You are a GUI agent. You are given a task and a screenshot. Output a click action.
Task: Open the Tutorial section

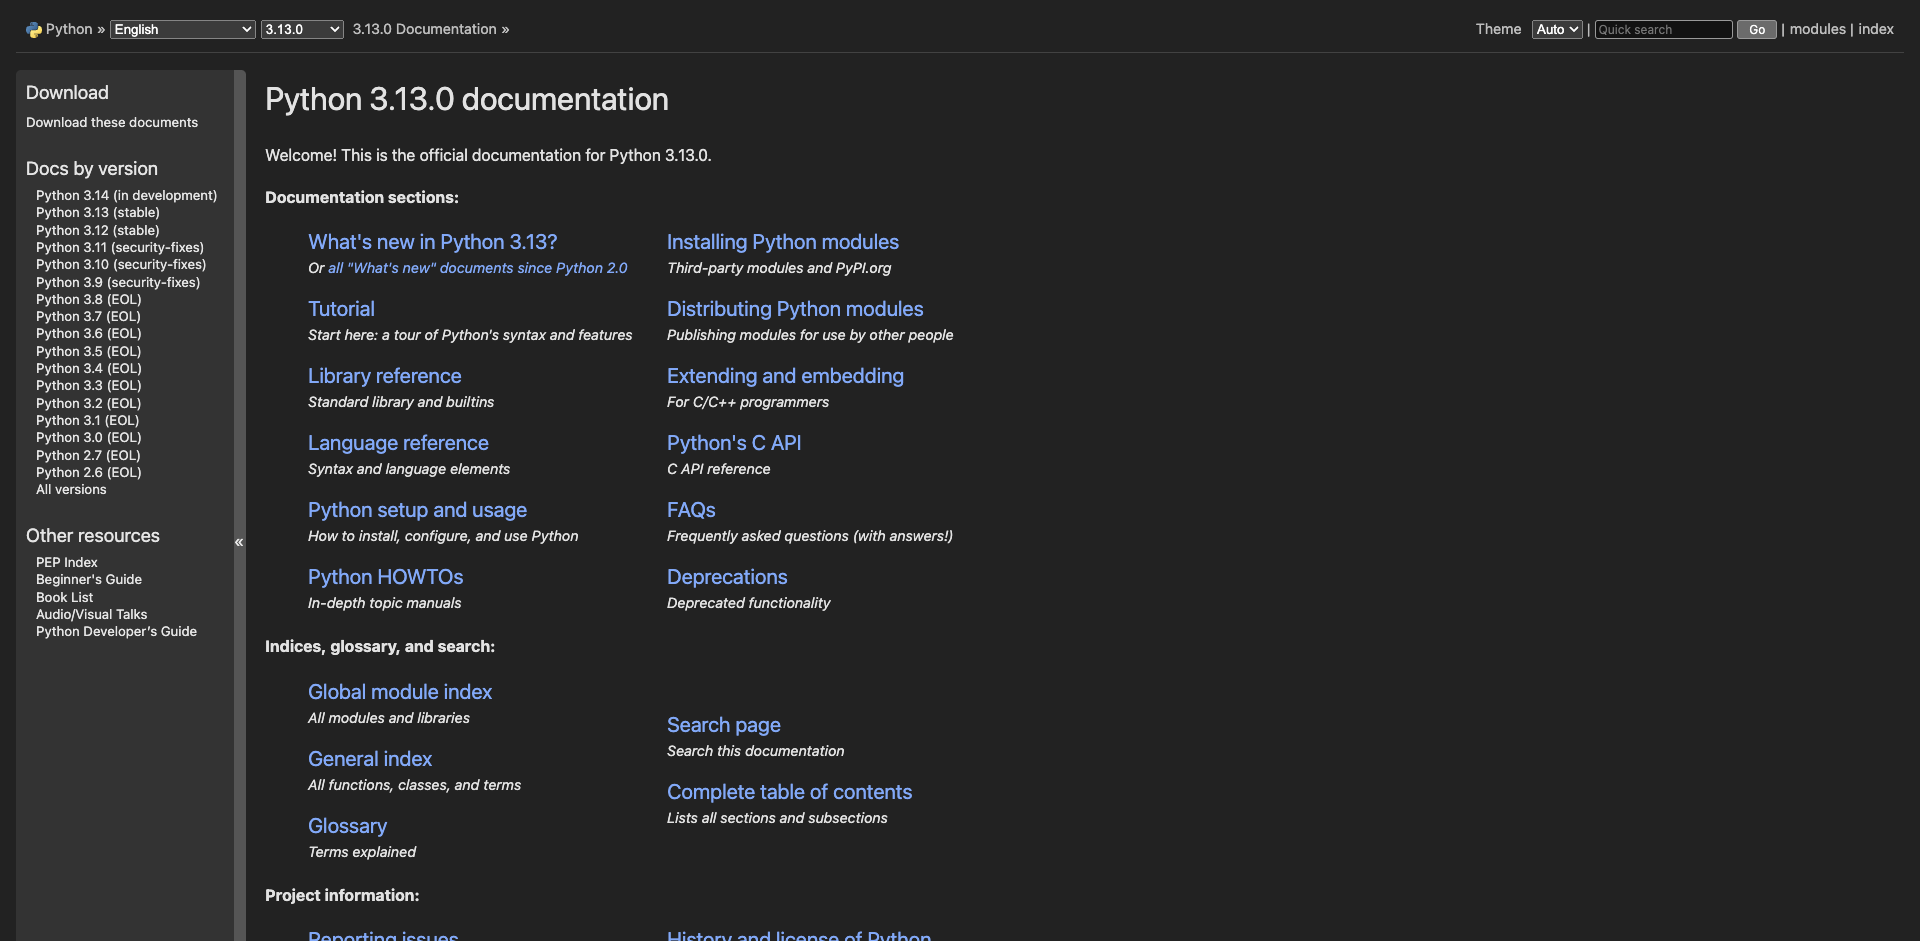[x=340, y=309]
